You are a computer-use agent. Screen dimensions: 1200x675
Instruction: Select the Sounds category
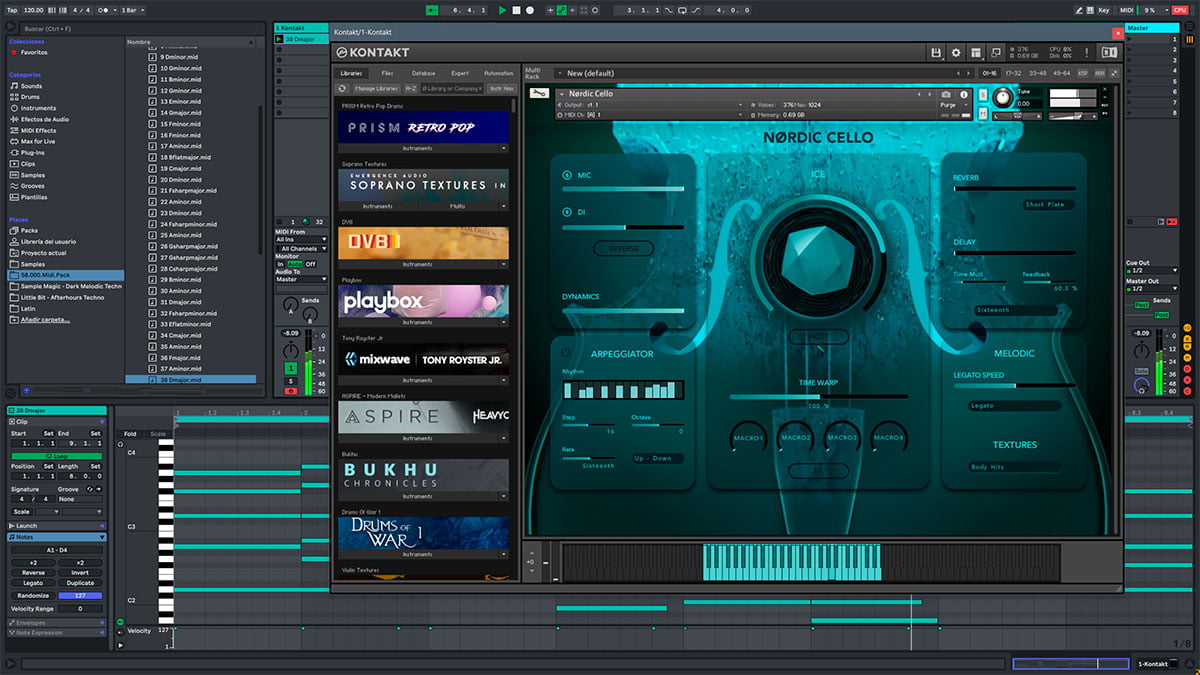32,86
